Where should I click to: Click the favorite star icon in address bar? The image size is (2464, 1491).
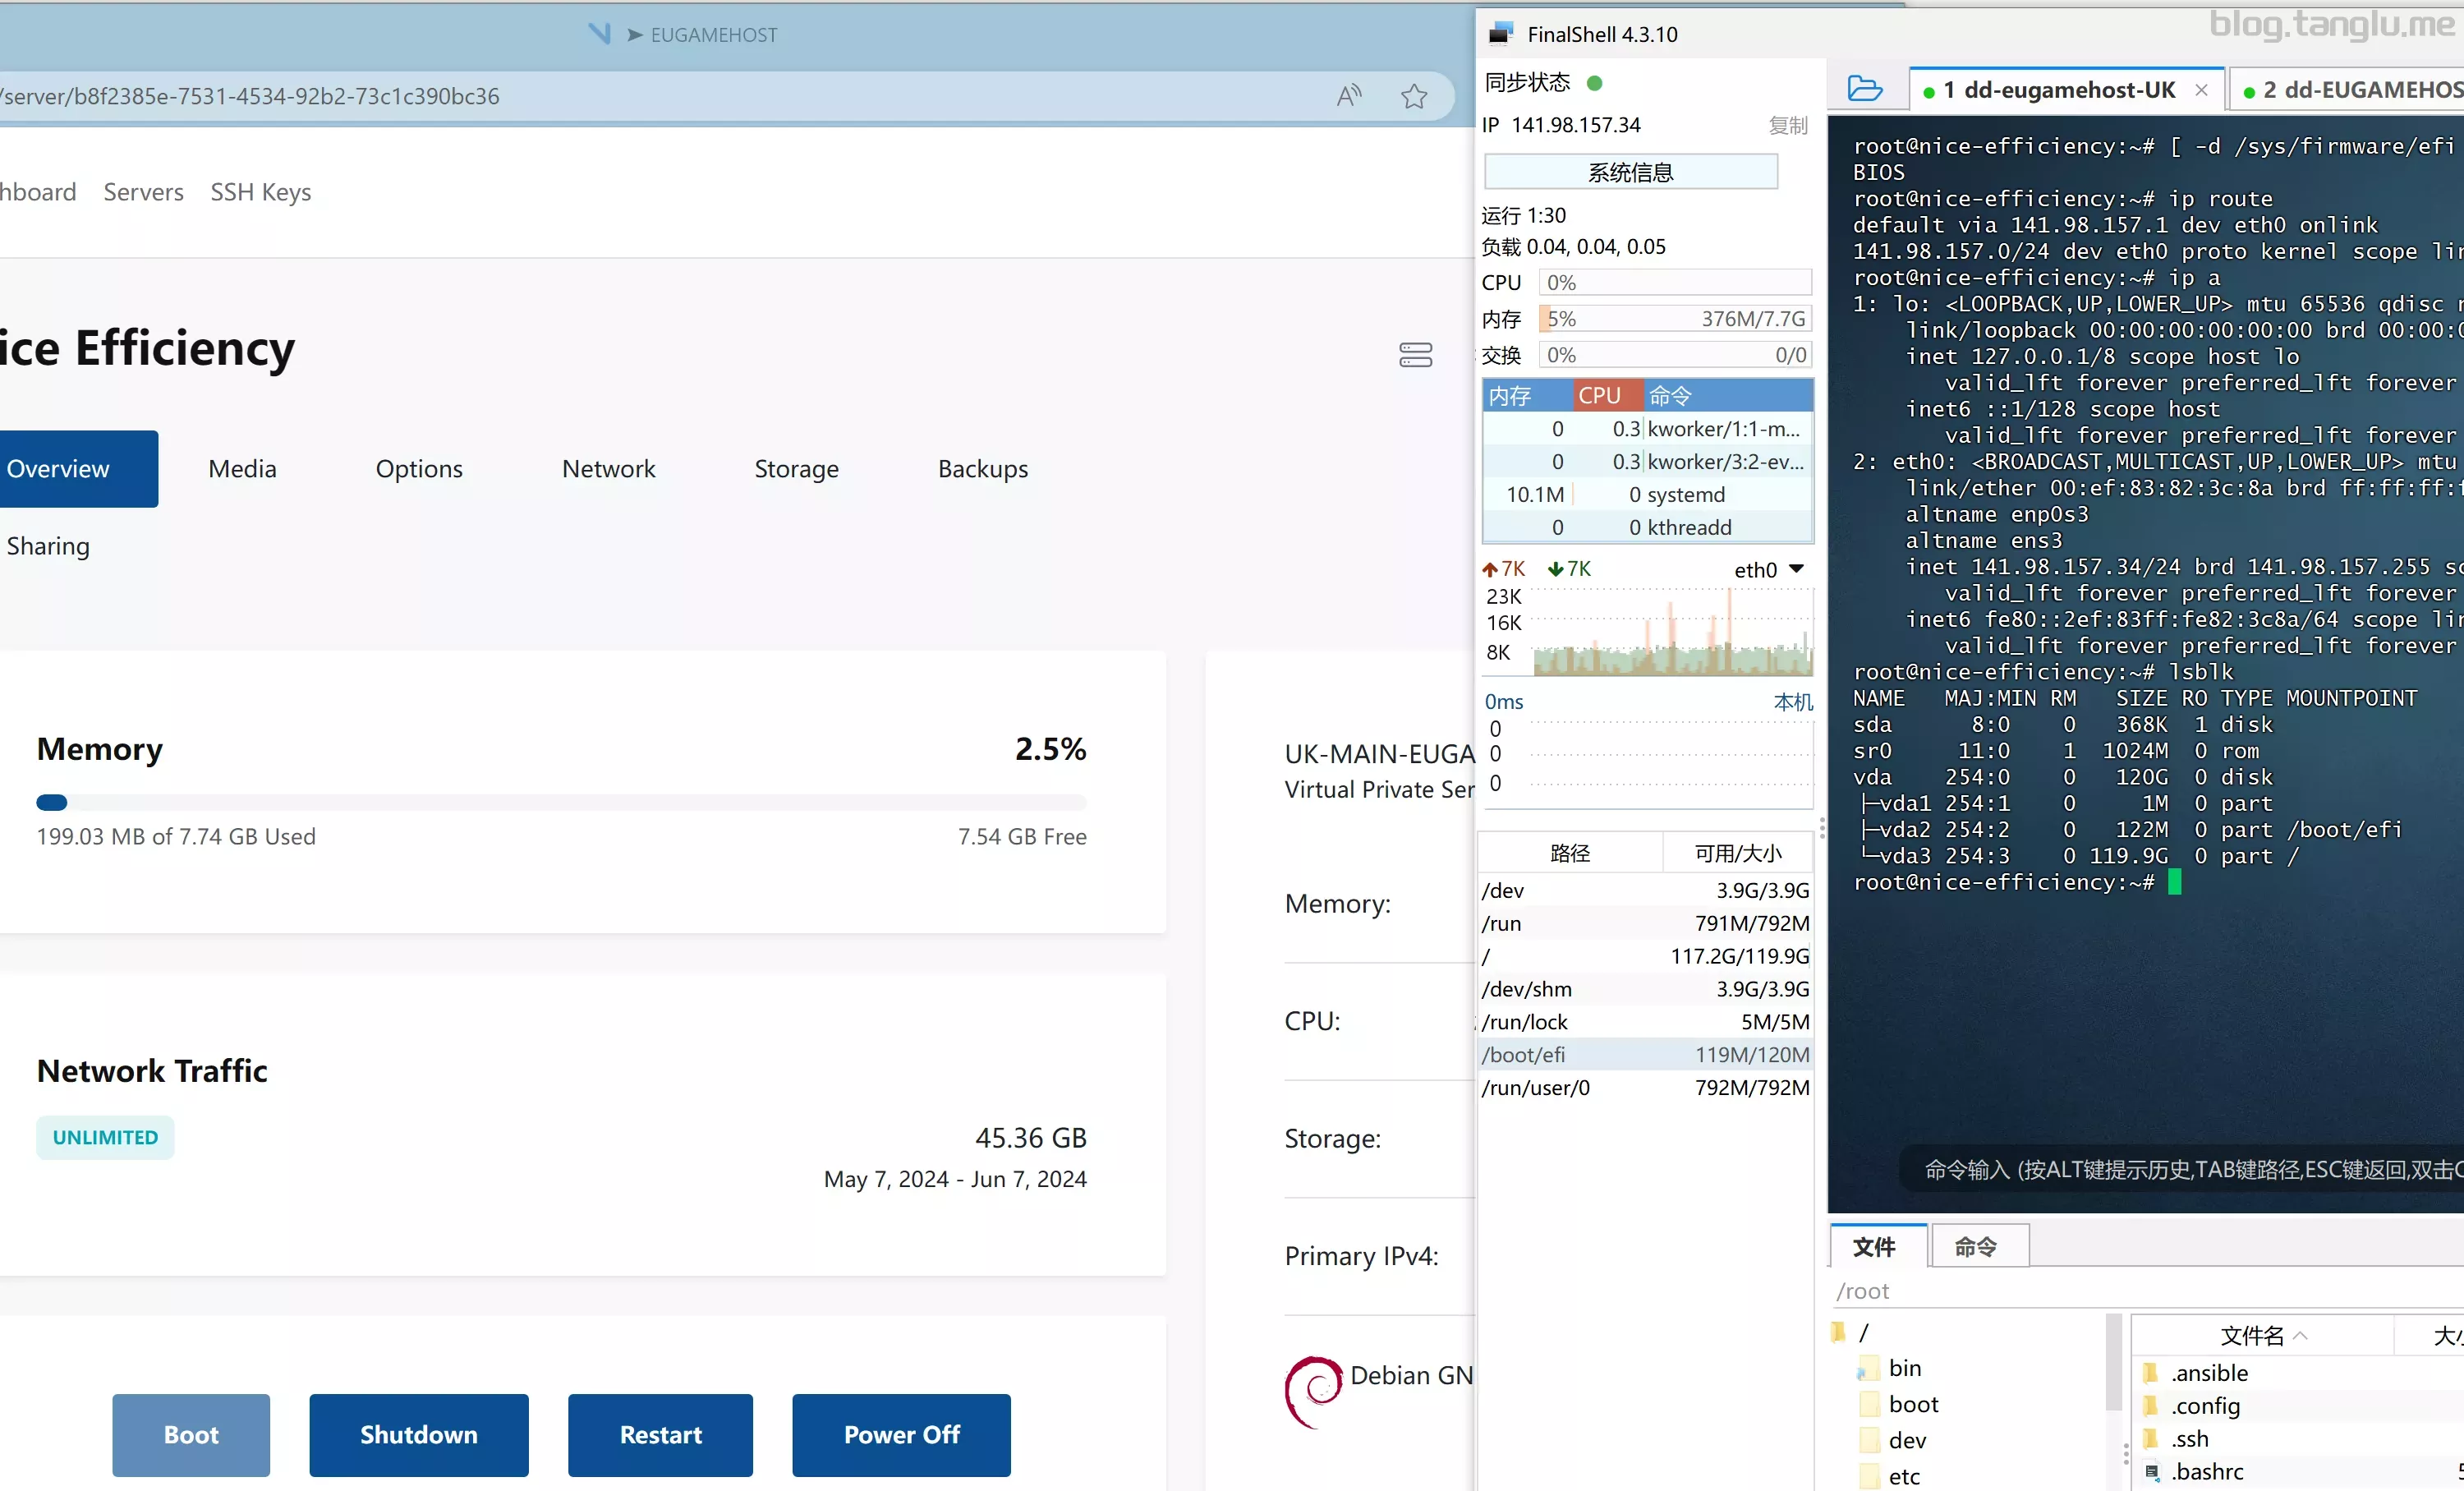click(x=1414, y=97)
